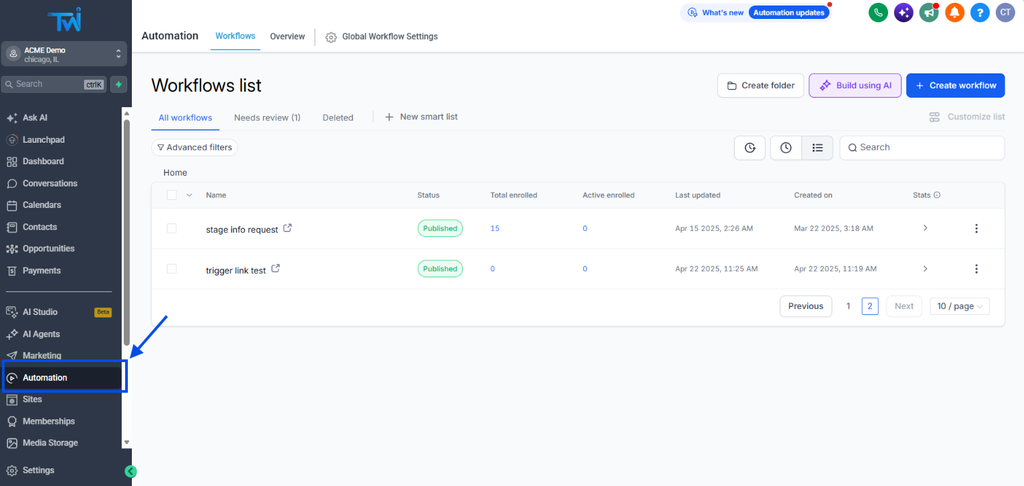This screenshot has height=486, width=1024.
Task: Click total enrolled count 15
Action: (x=495, y=229)
